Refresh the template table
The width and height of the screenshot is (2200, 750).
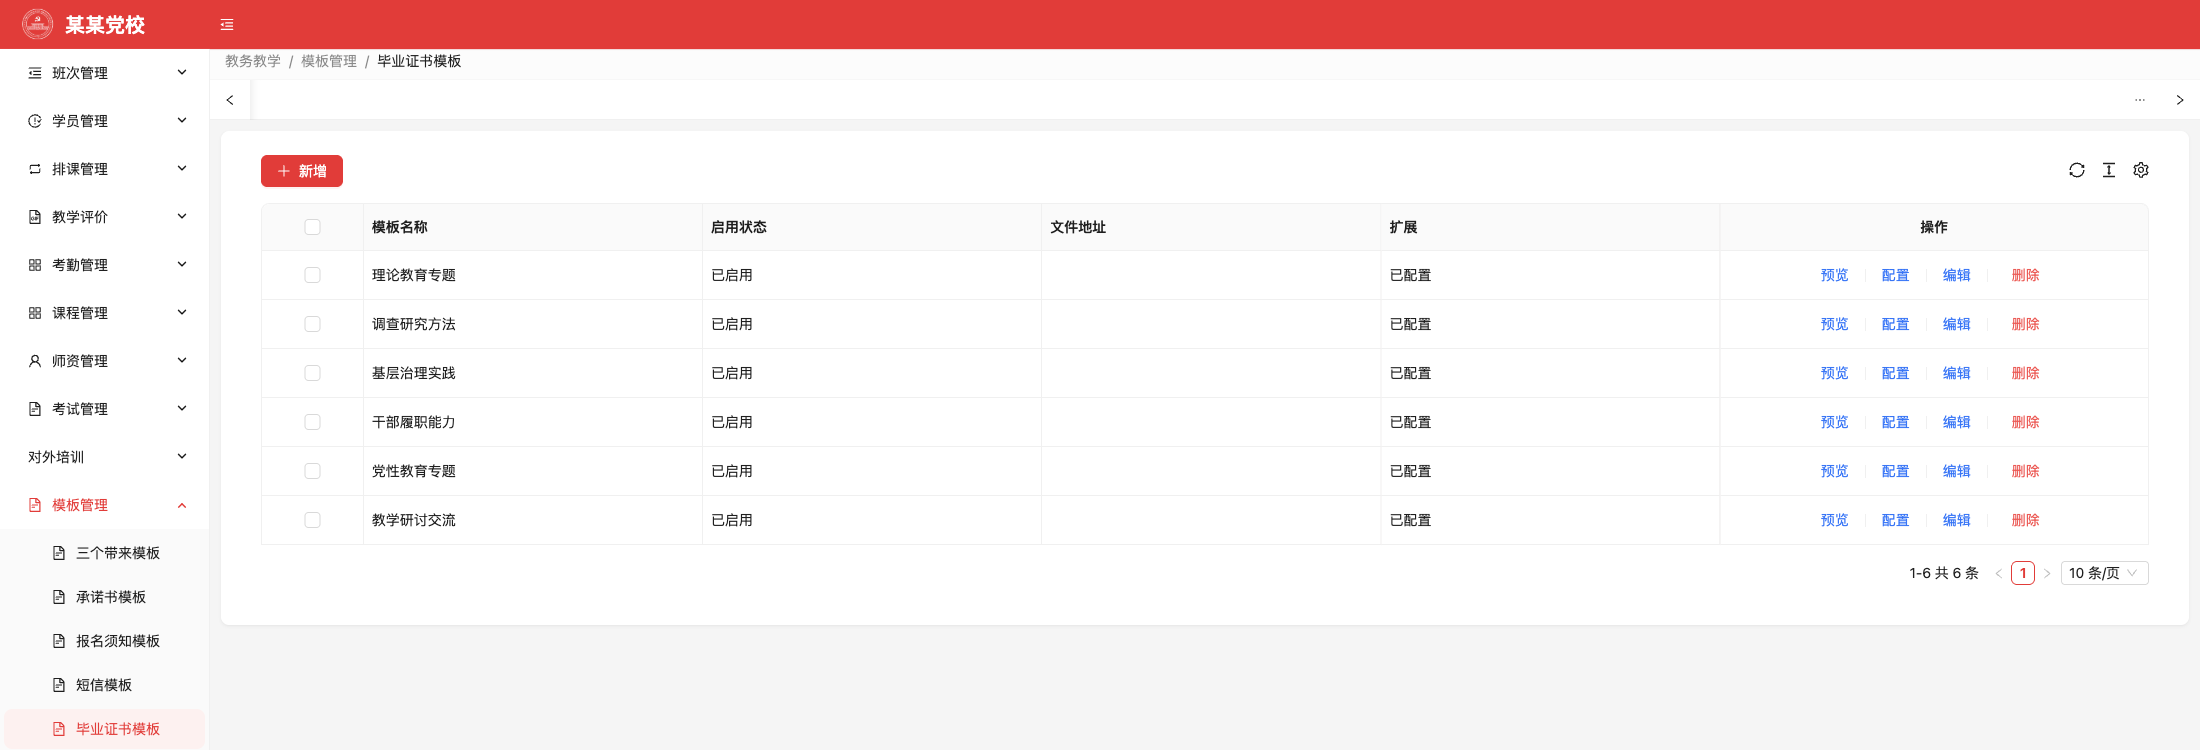2077,170
